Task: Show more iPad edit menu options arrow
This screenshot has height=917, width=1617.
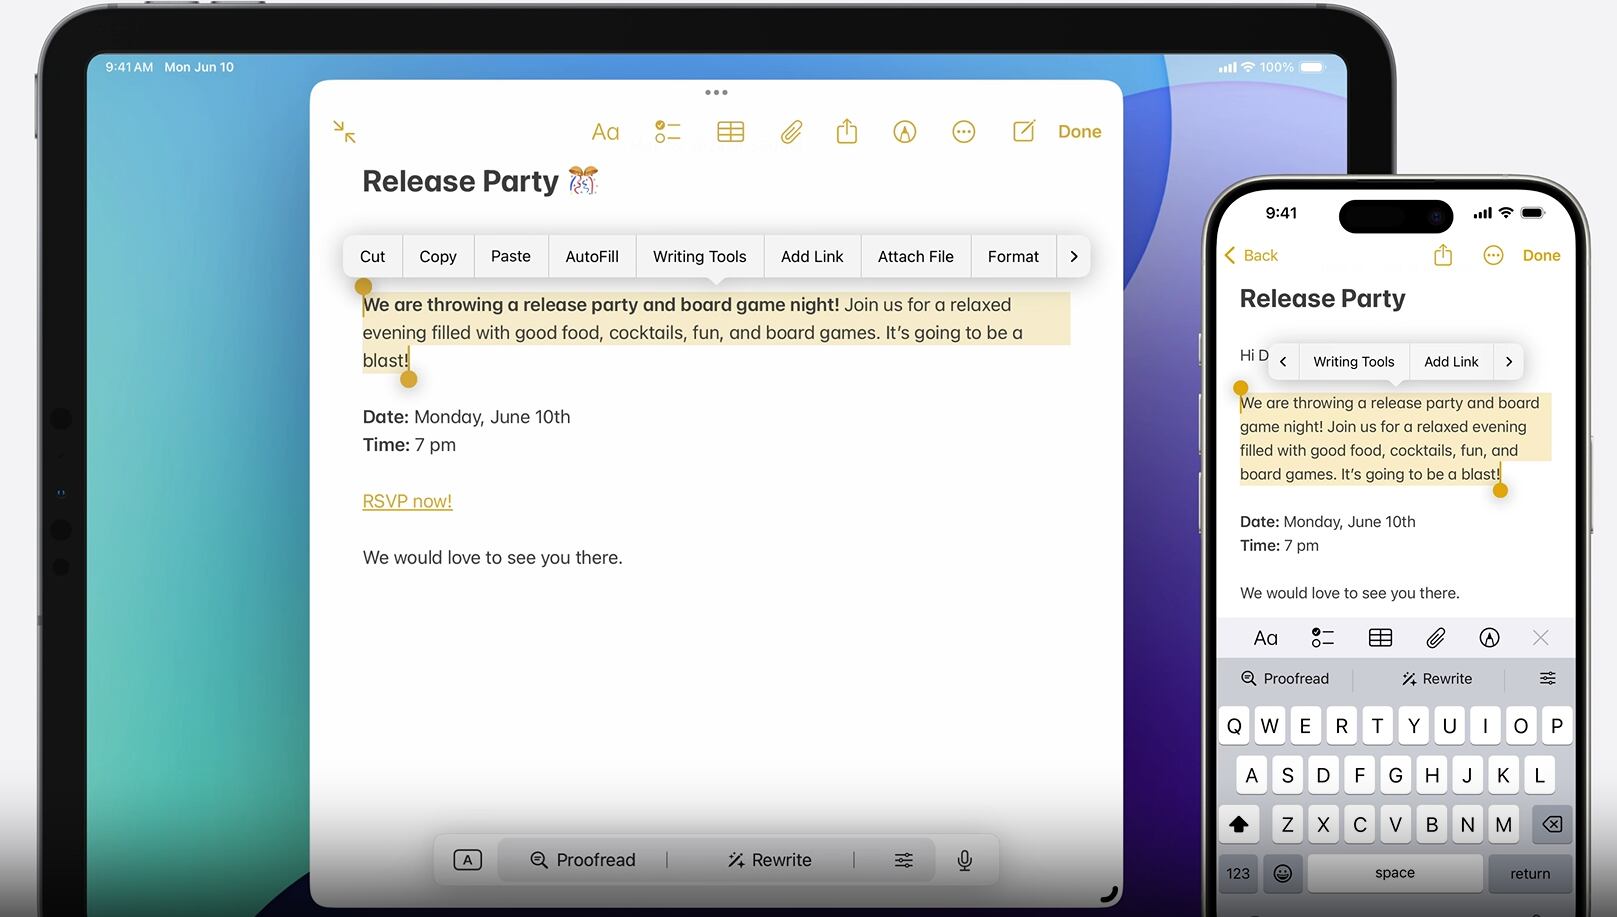Action: [1074, 257]
